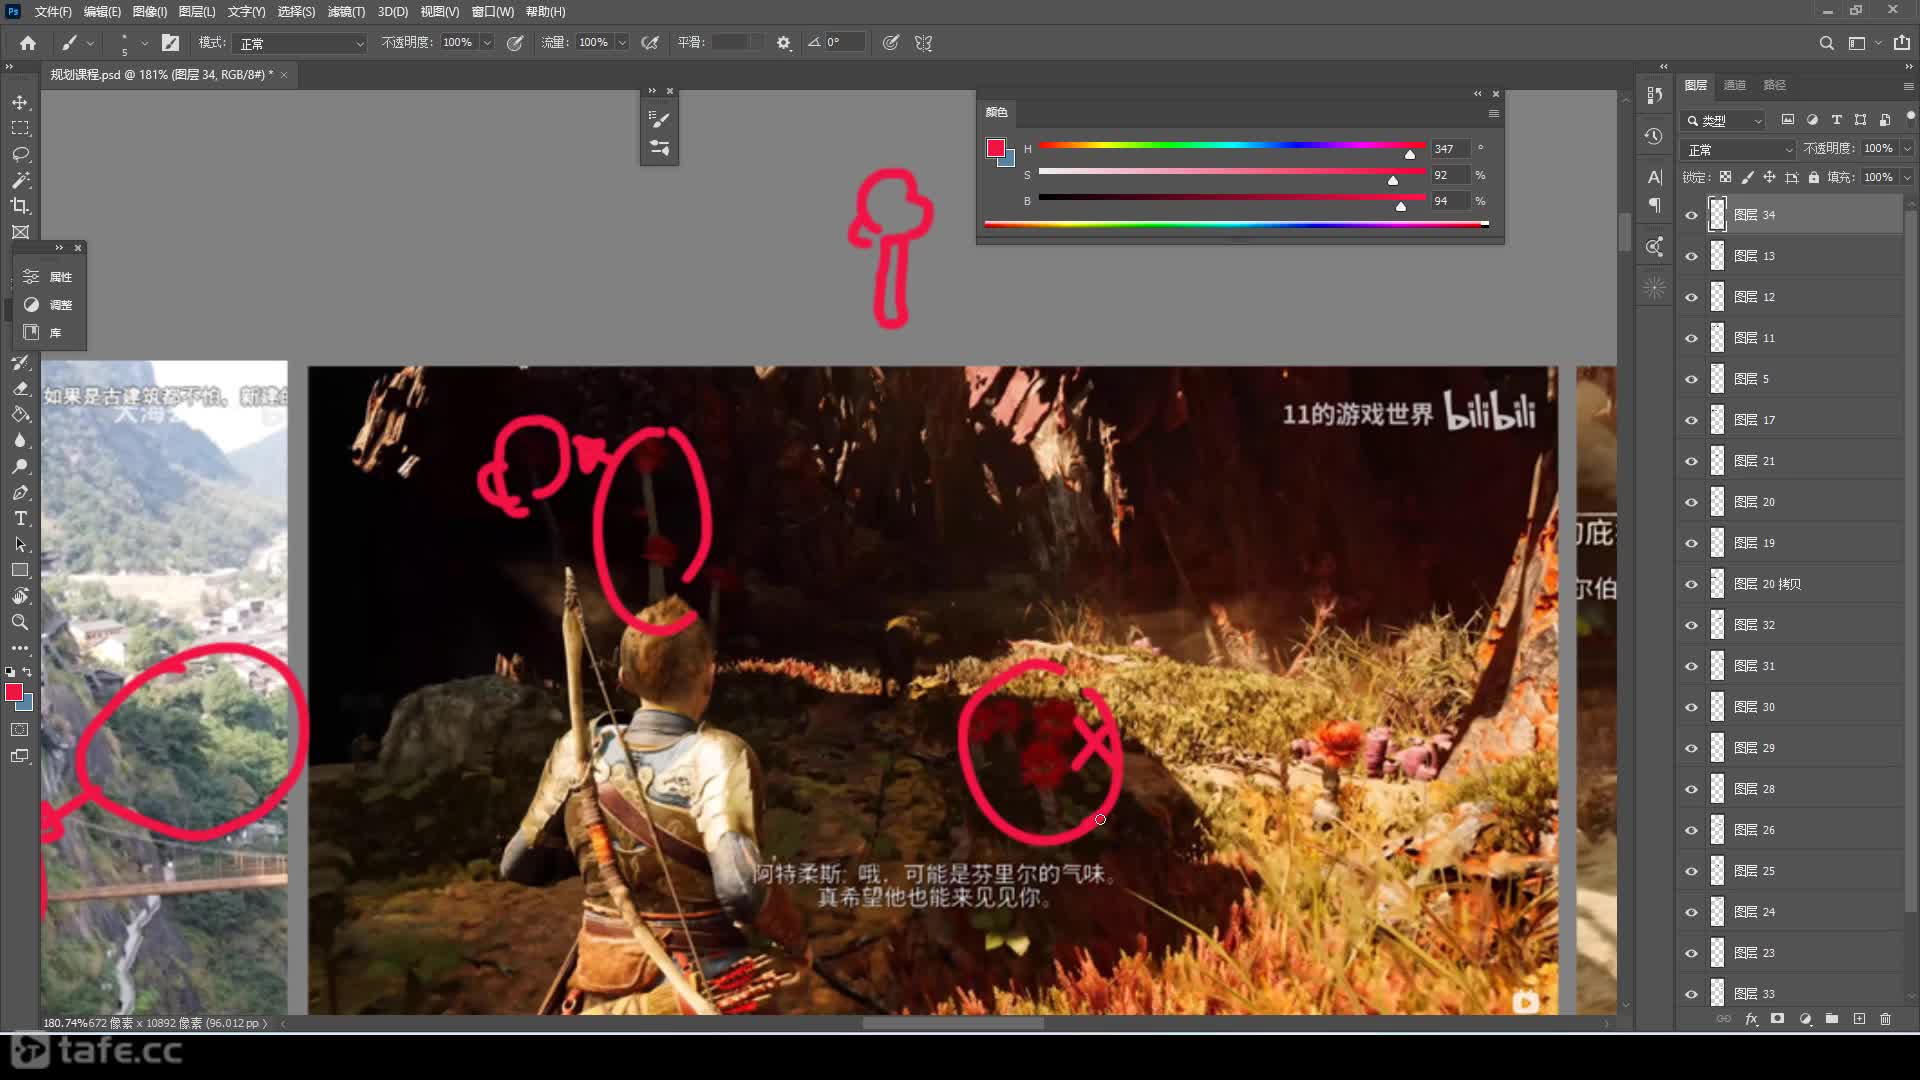This screenshot has width=1920, height=1080.
Task: Activate the Crop tool
Action: [x=20, y=206]
